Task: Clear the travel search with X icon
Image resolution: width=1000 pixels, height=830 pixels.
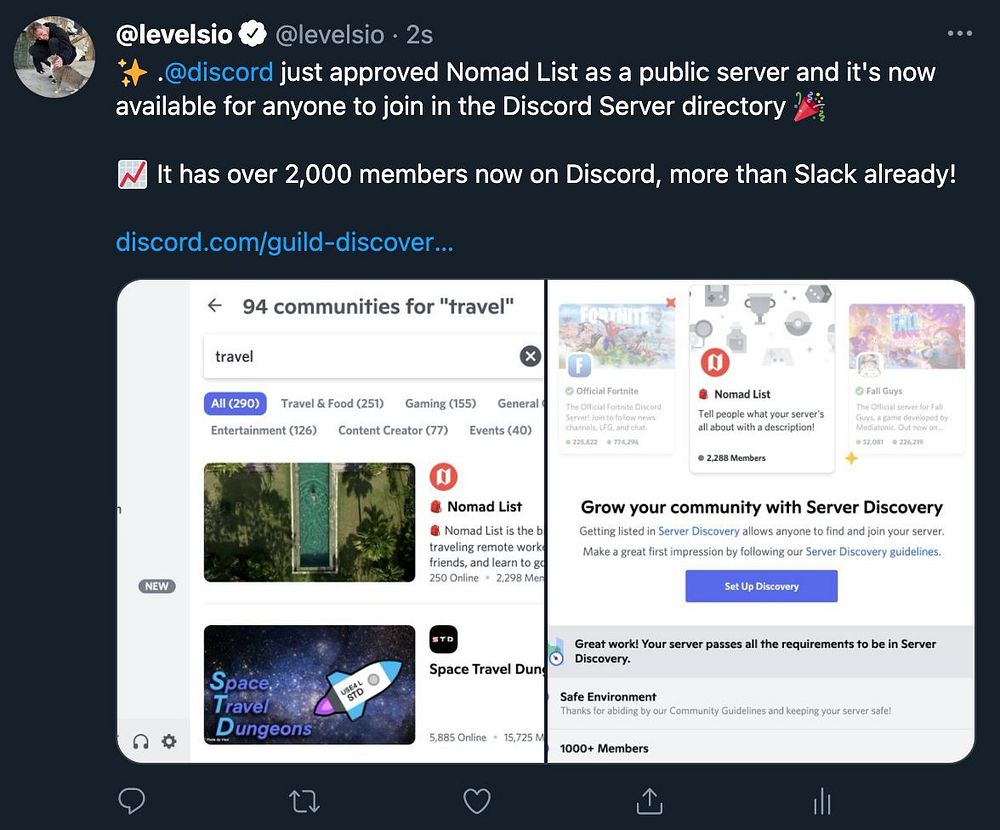Action: point(530,356)
